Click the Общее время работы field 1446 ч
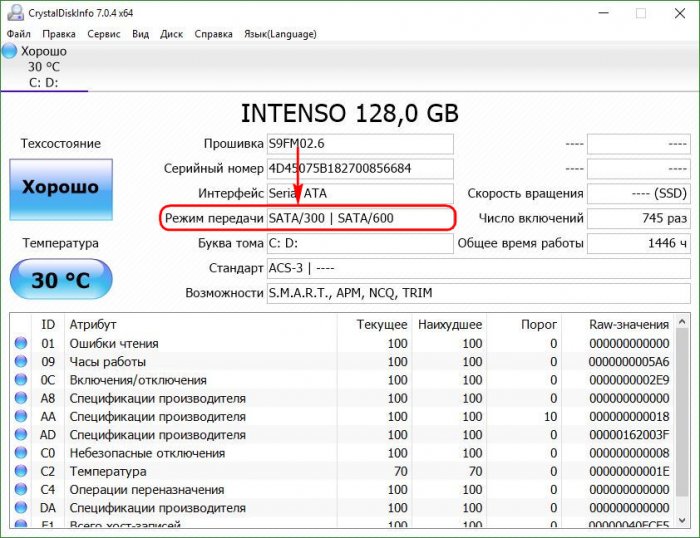Viewport: 700px width, 538px height. pyautogui.click(x=638, y=243)
